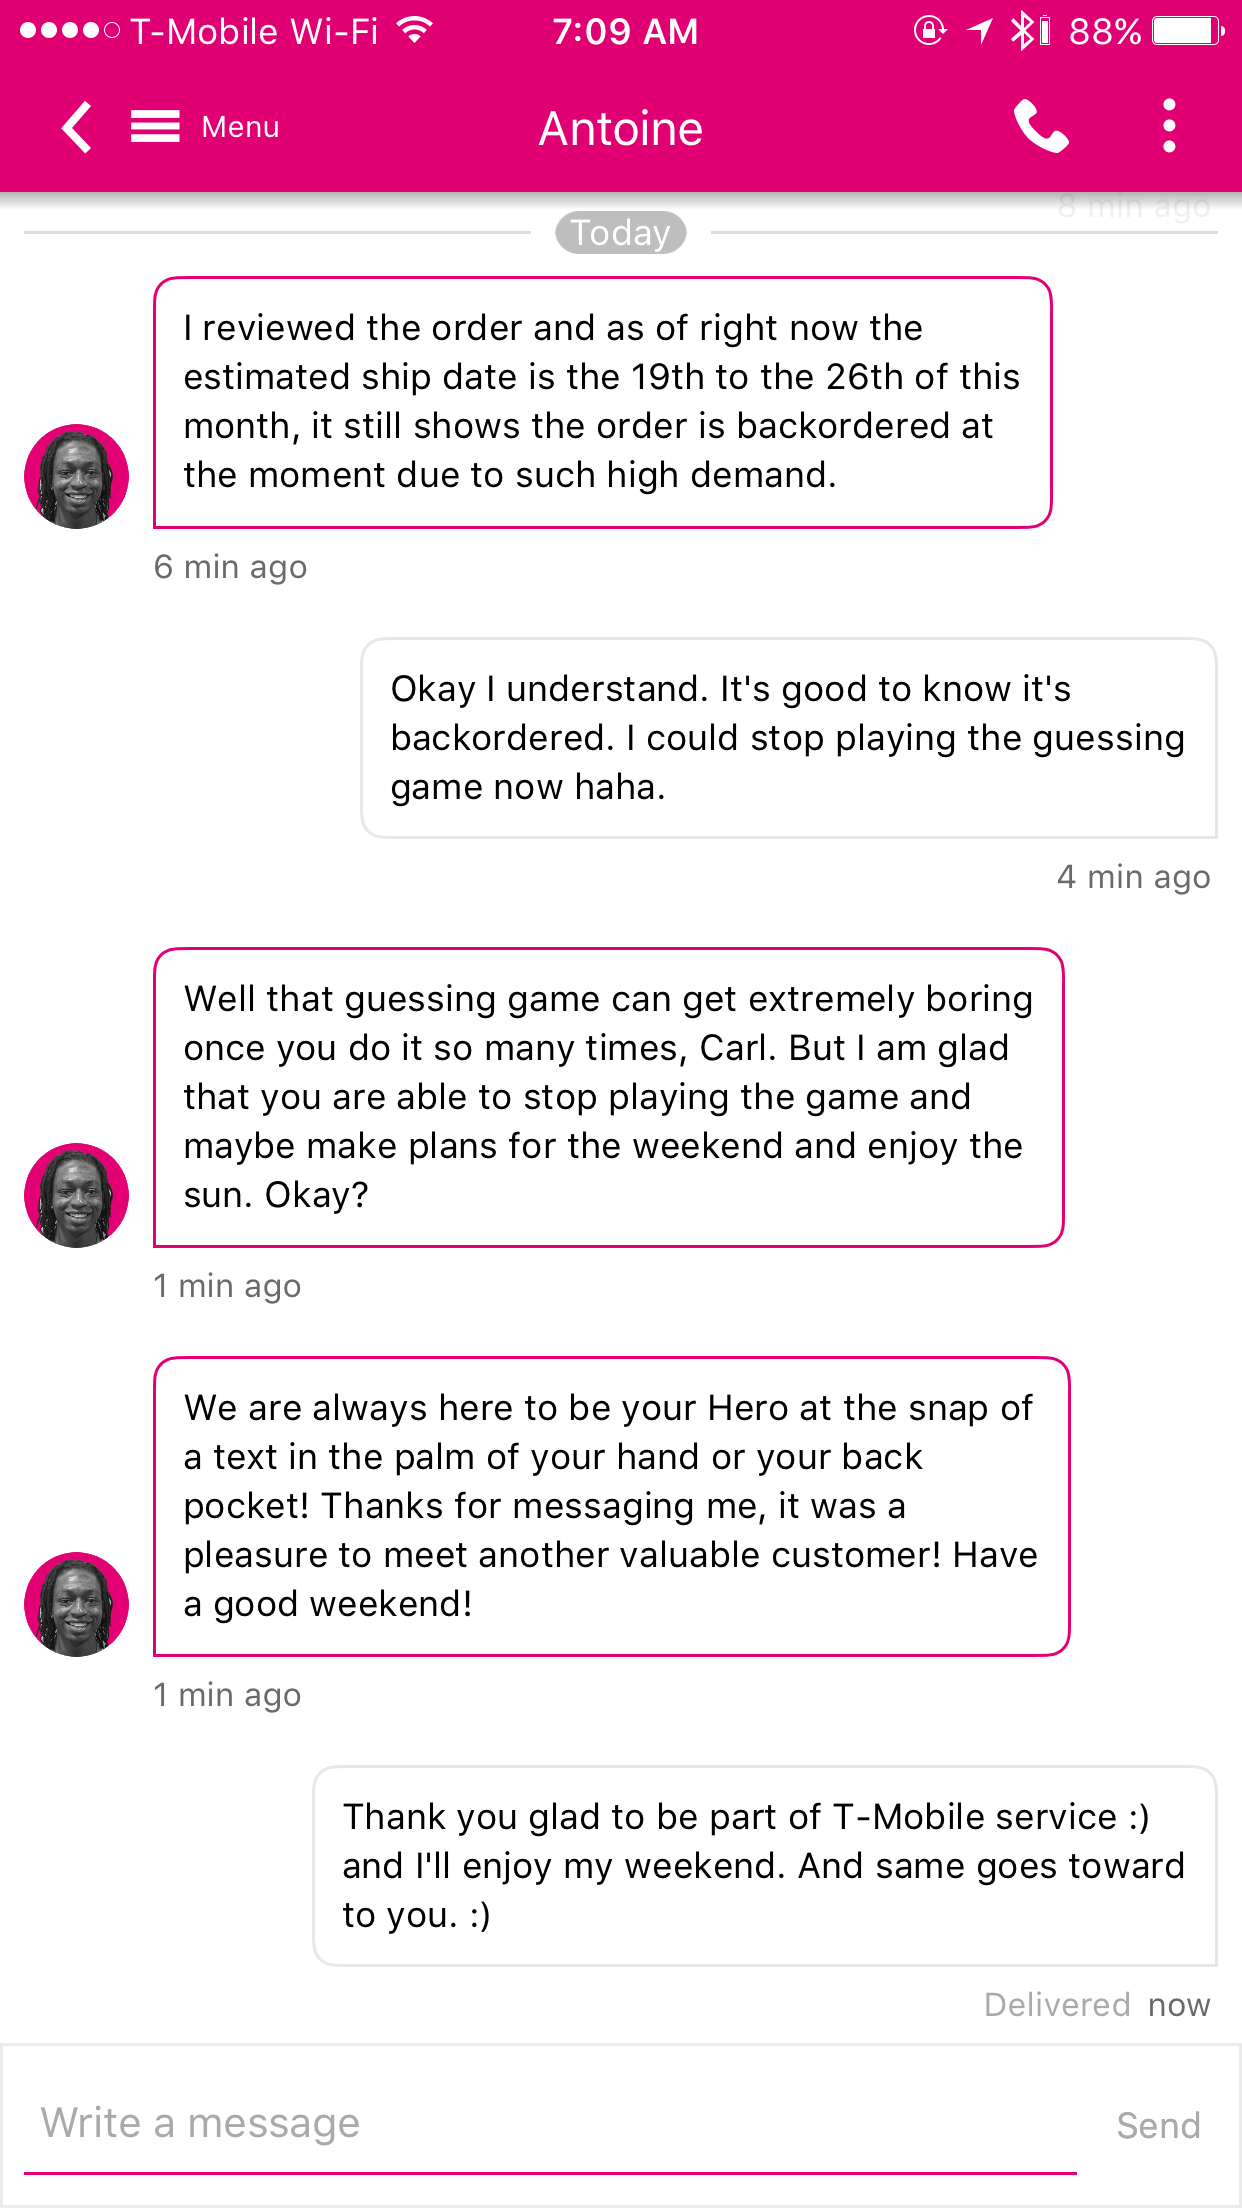Tap the Bluetooth icon in status bar
1242x2208 pixels.
coord(1023,31)
